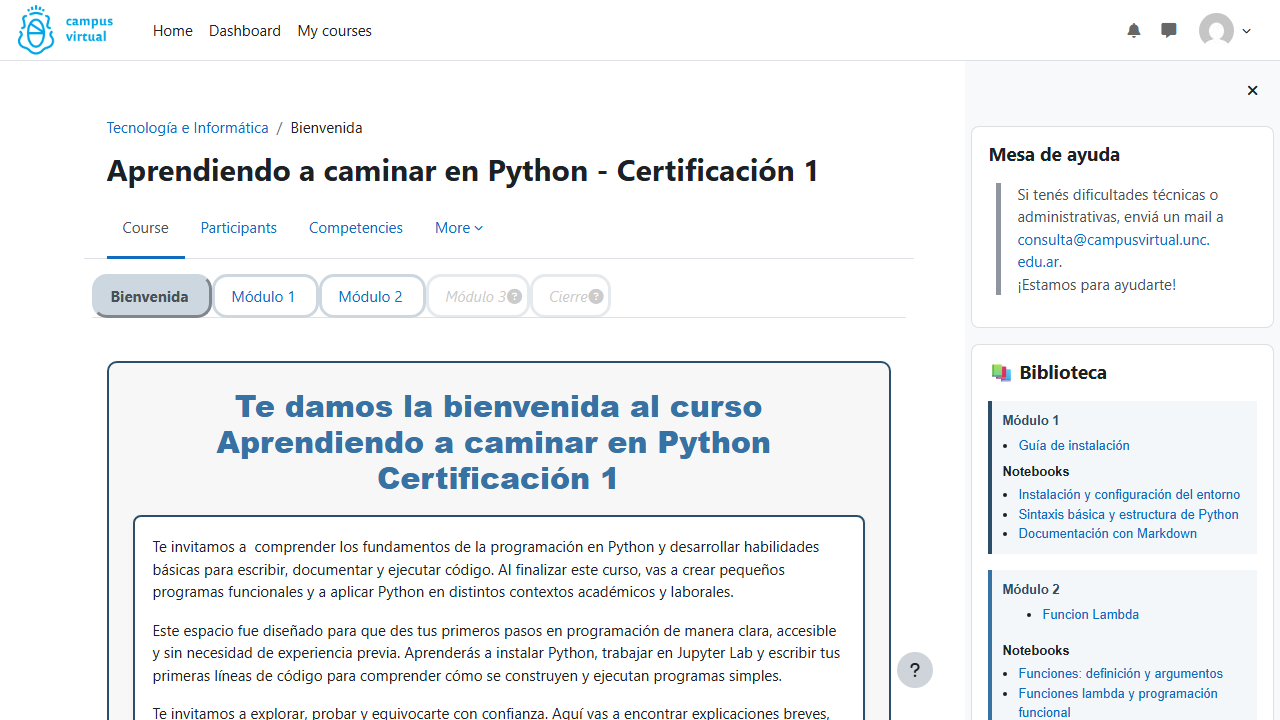The height and width of the screenshot is (720, 1280).
Task: Switch to the Participants tab
Action: coord(239,228)
